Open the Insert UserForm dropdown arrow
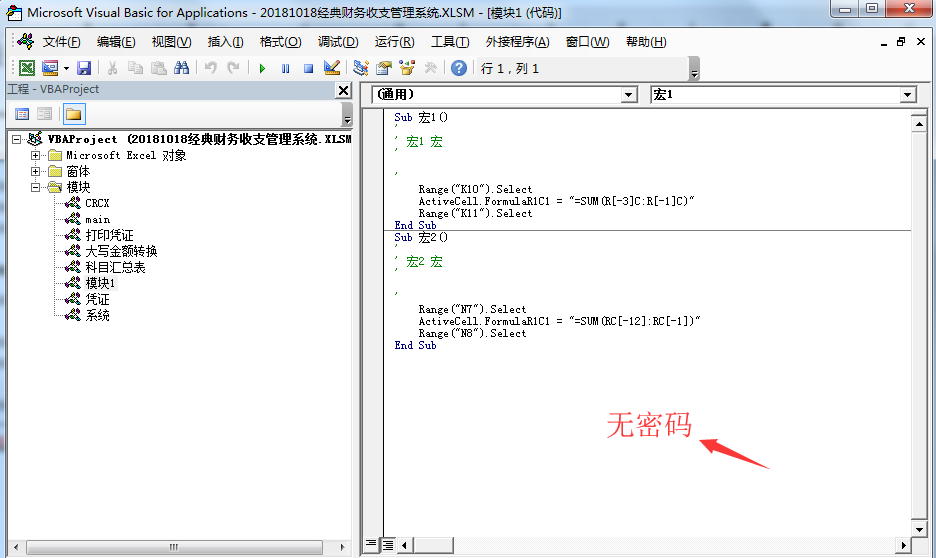The image size is (936, 558). 66,68
